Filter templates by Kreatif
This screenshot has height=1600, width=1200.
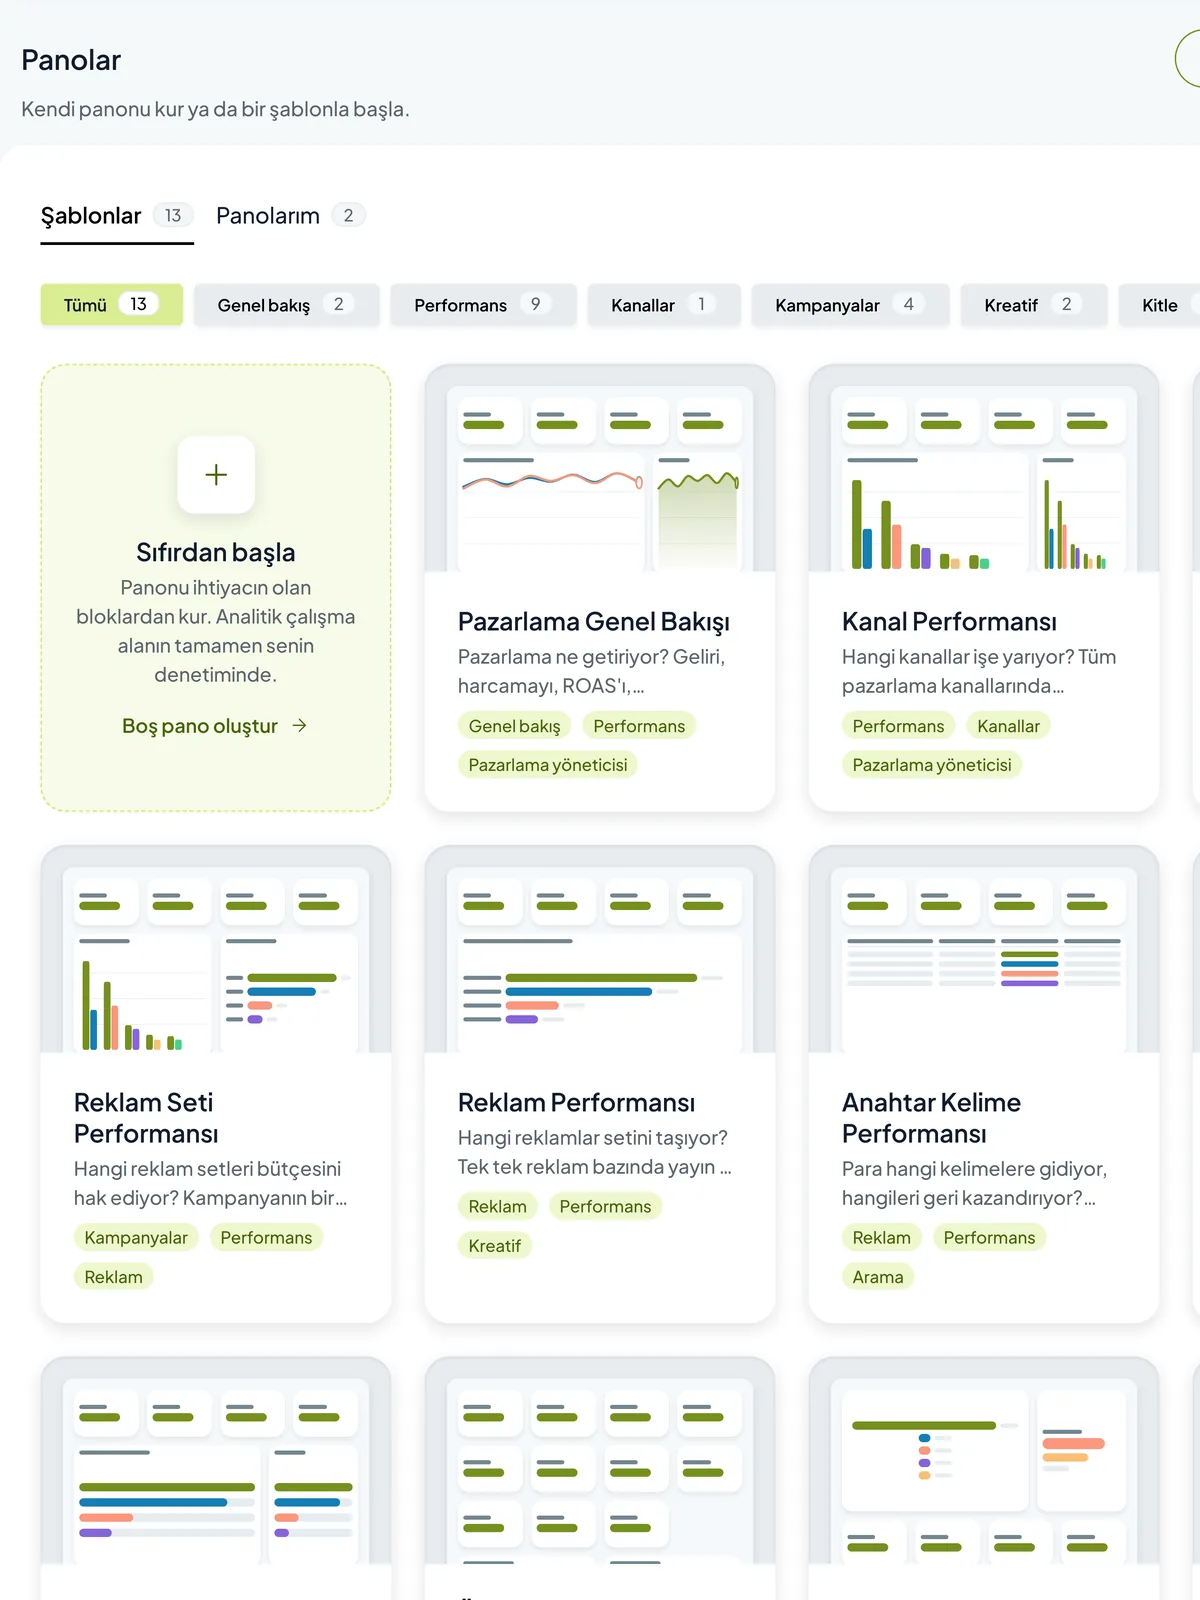tap(1034, 305)
